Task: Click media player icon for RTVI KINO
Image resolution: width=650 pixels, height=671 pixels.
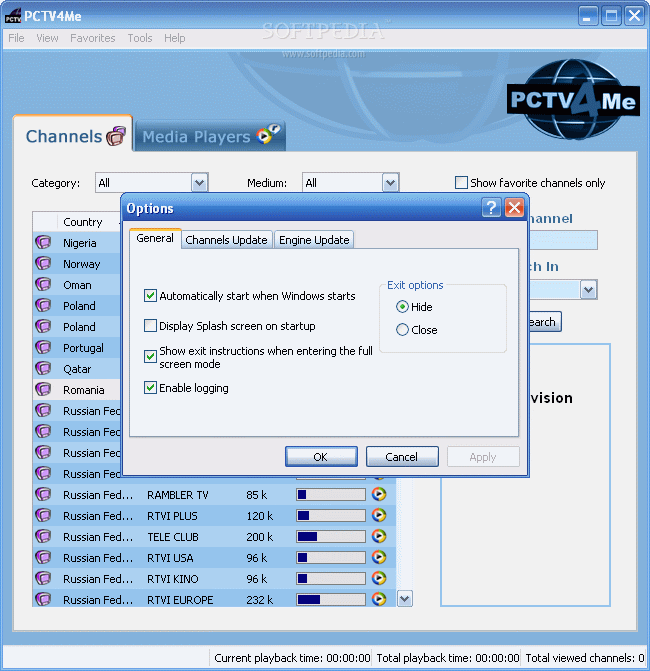Action: point(379,578)
